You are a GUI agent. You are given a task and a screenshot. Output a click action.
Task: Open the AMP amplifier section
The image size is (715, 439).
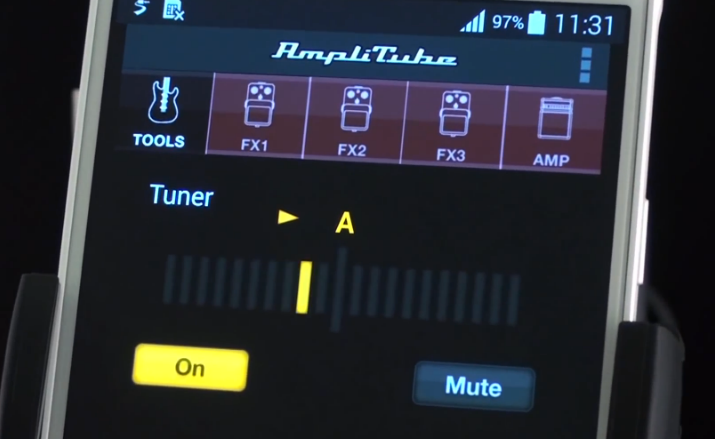point(551,126)
